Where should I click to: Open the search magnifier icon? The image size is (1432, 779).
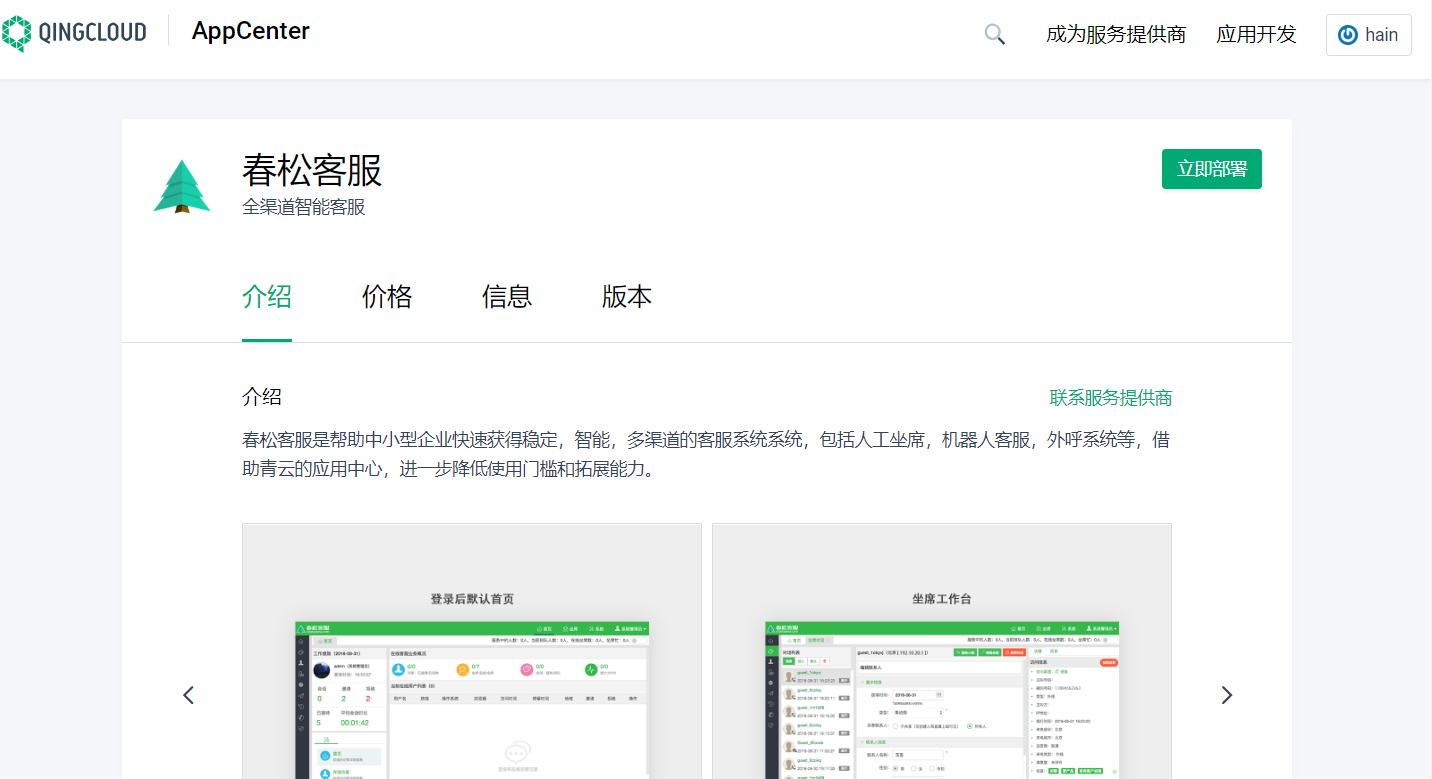(994, 34)
